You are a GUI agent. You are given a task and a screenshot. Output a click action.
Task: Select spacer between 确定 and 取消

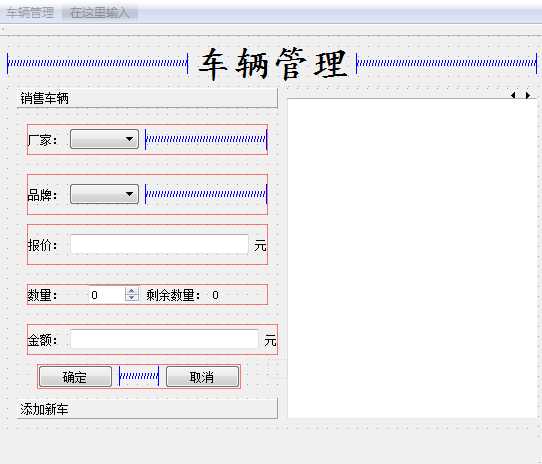pyautogui.click(x=139, y=376)
